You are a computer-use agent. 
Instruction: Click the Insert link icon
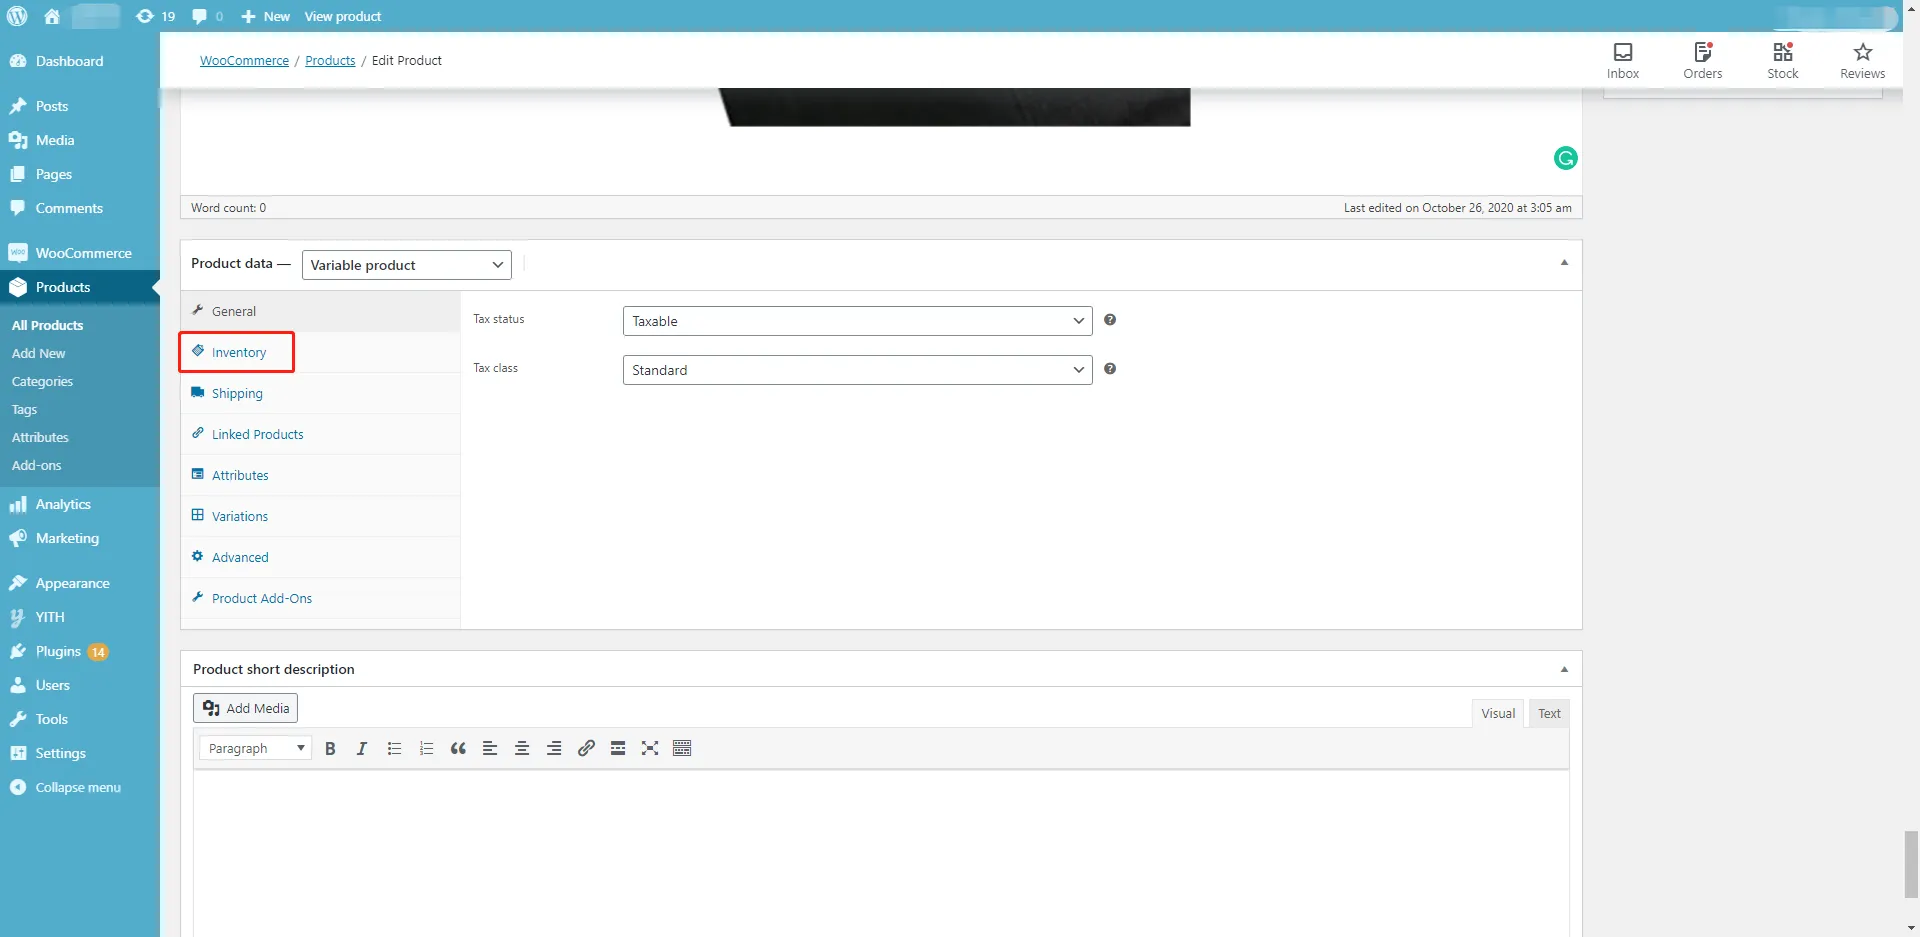tap(586, 749)
